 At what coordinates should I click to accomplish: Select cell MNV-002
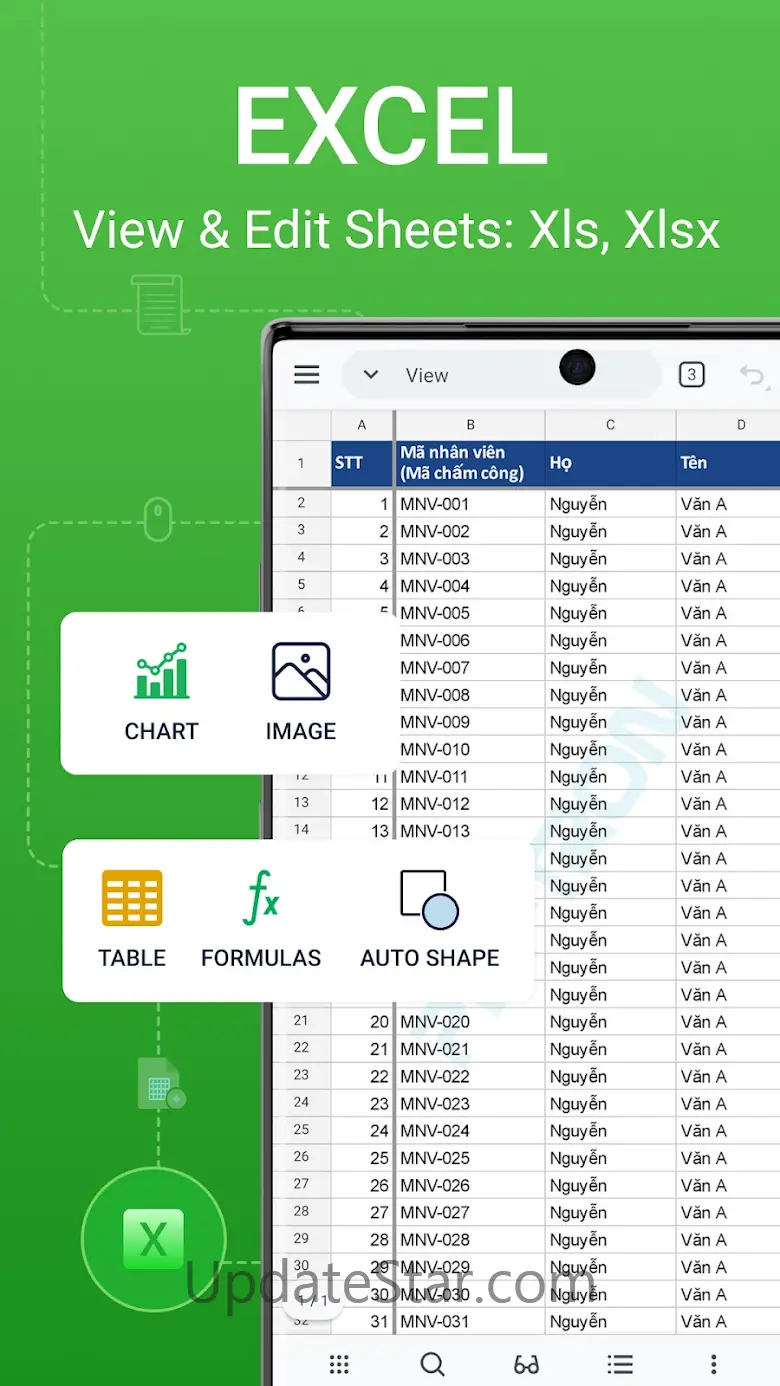[x=471, y=531]
